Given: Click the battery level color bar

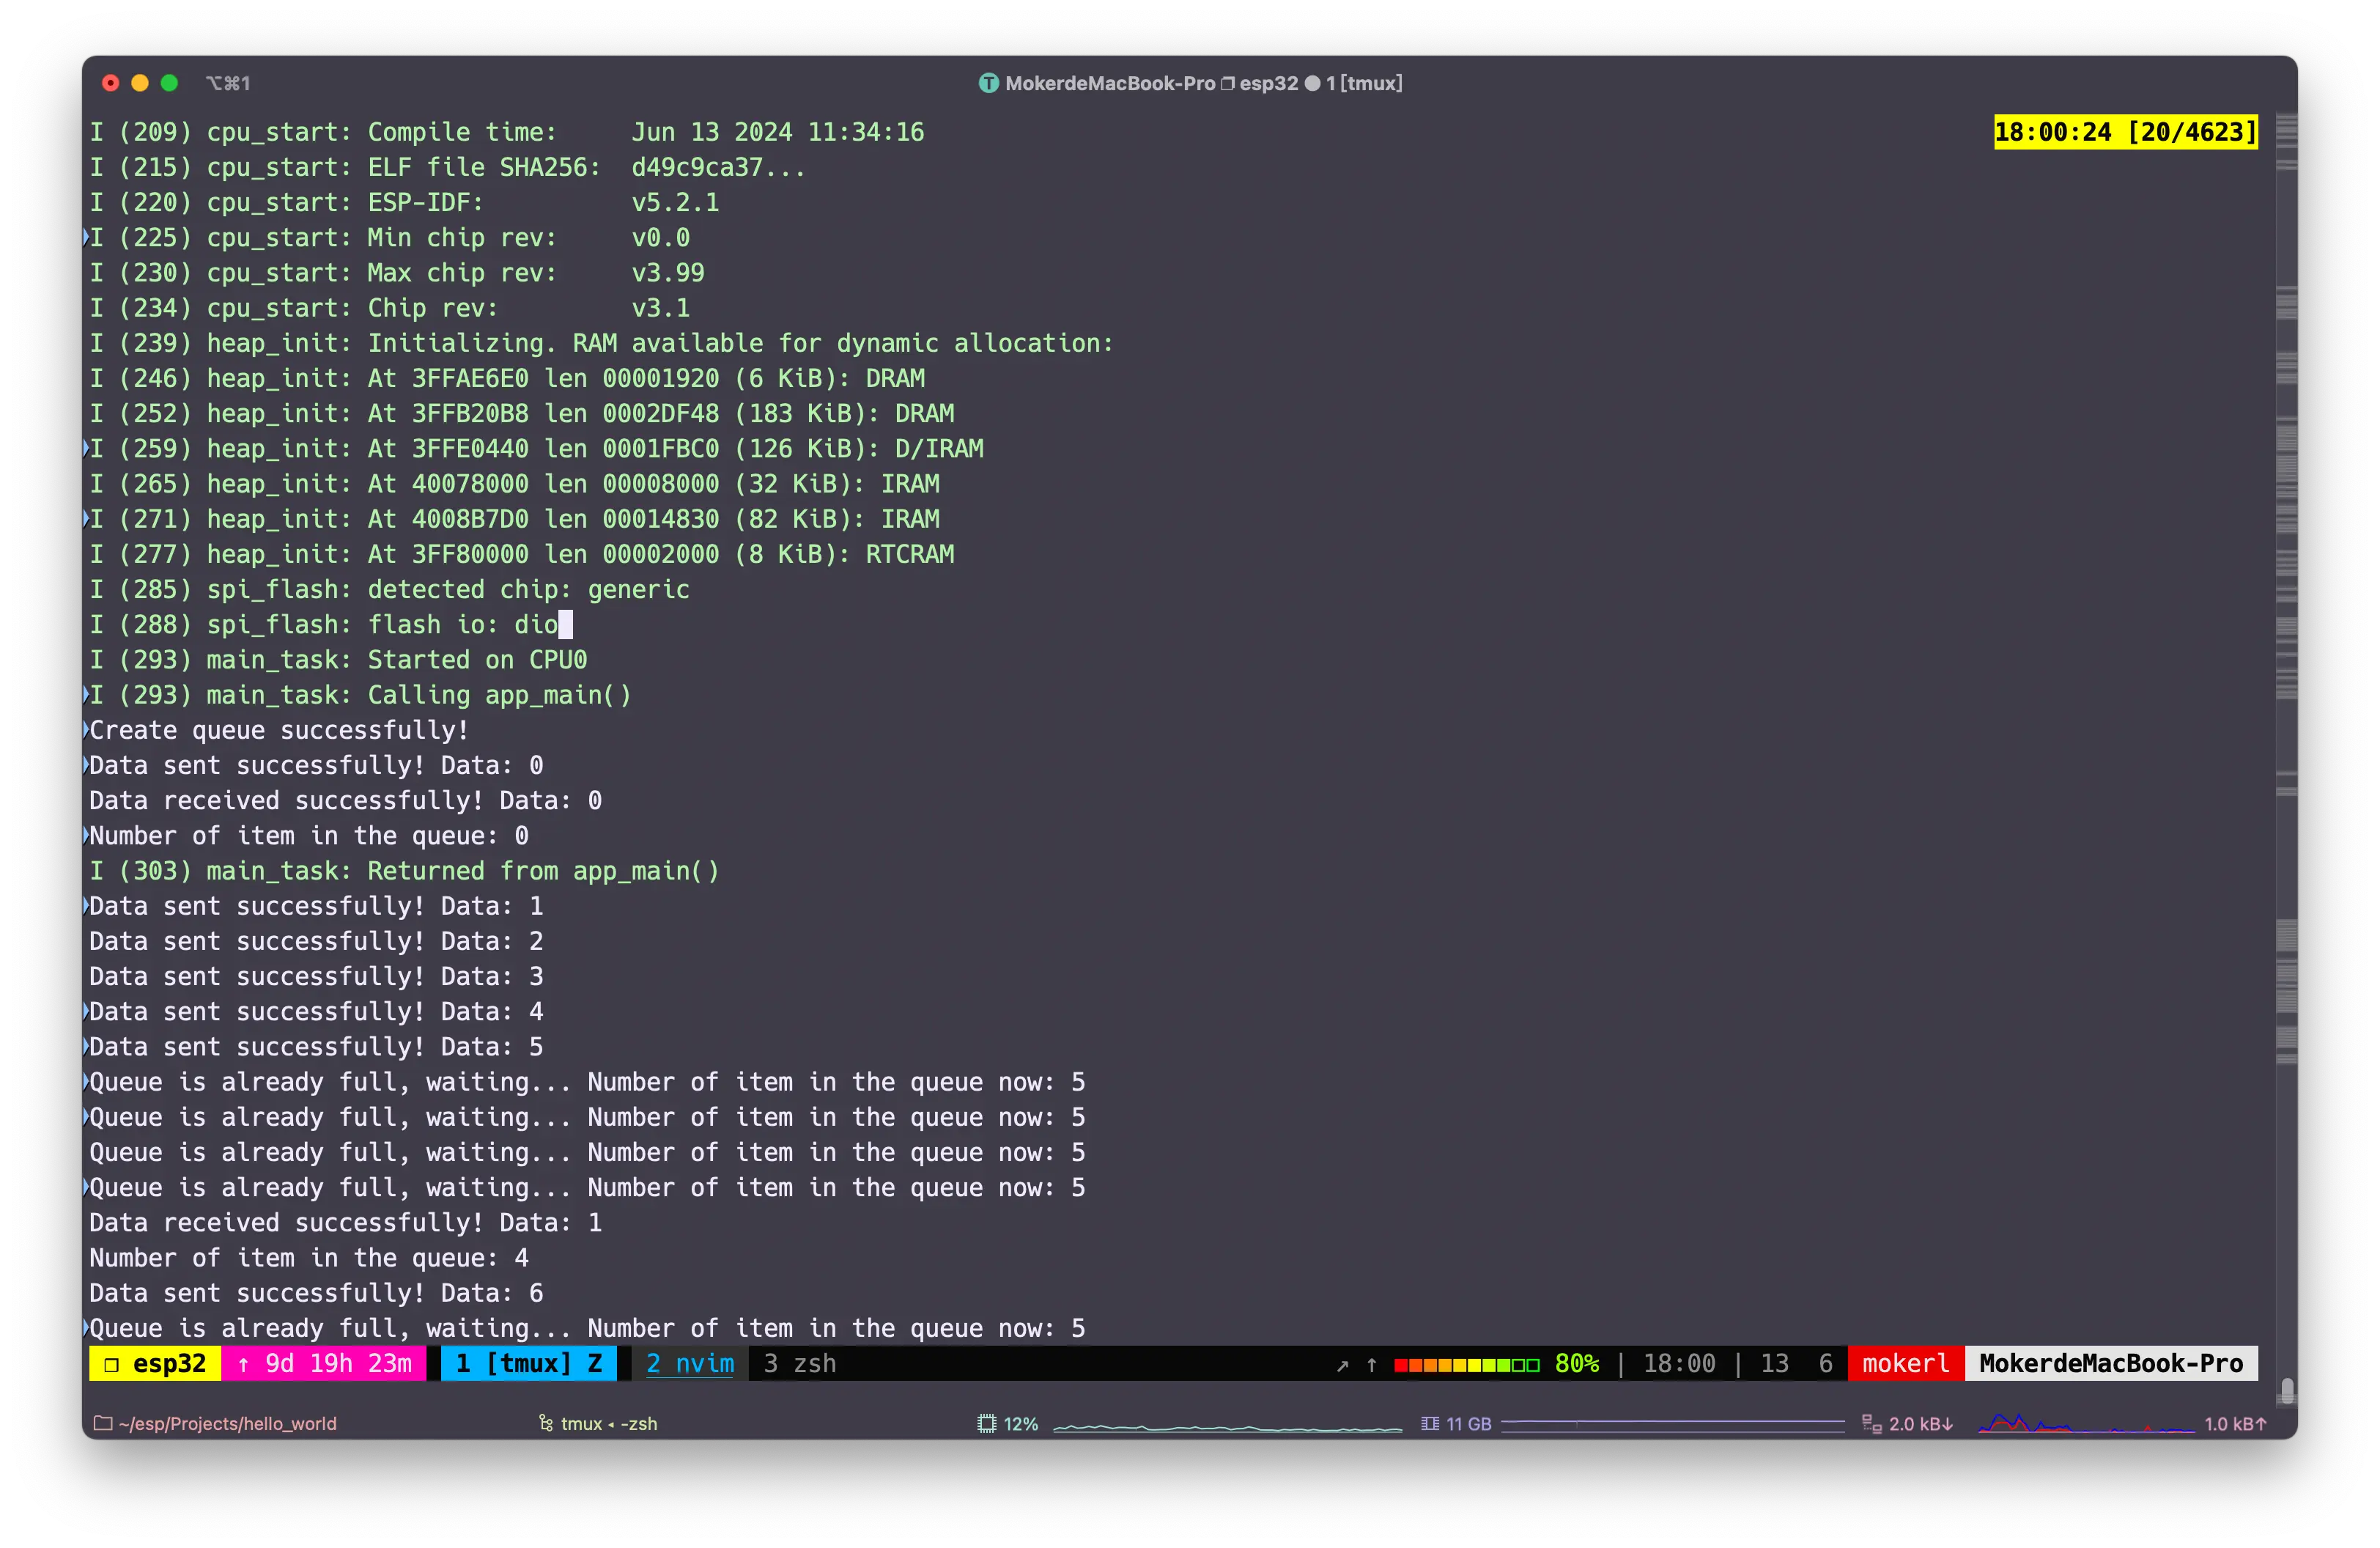Looking at the screenshot, I should [1467, 1365].
